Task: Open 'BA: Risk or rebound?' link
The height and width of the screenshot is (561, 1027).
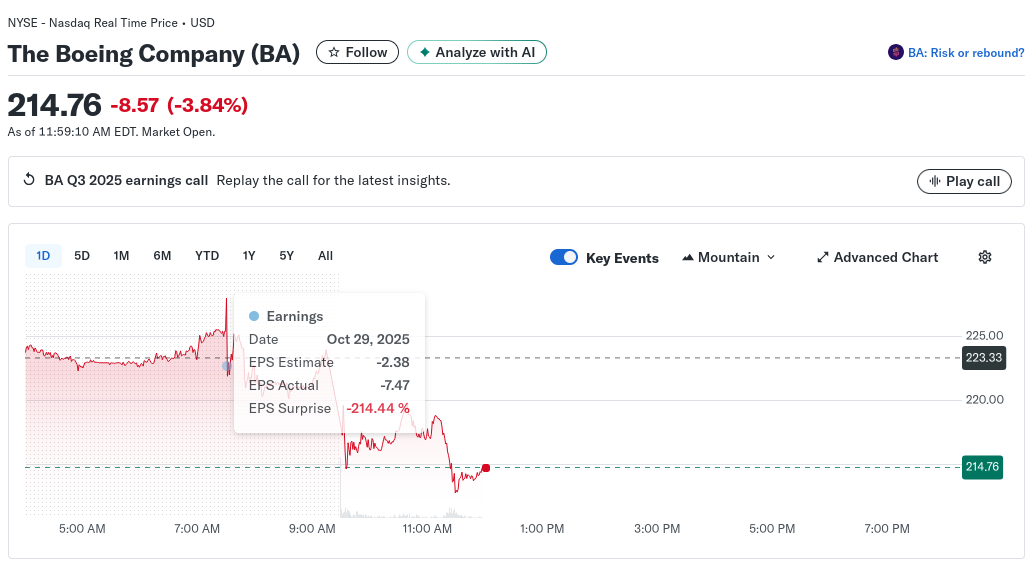Action: pyautogui.click(x=965, y=53)
